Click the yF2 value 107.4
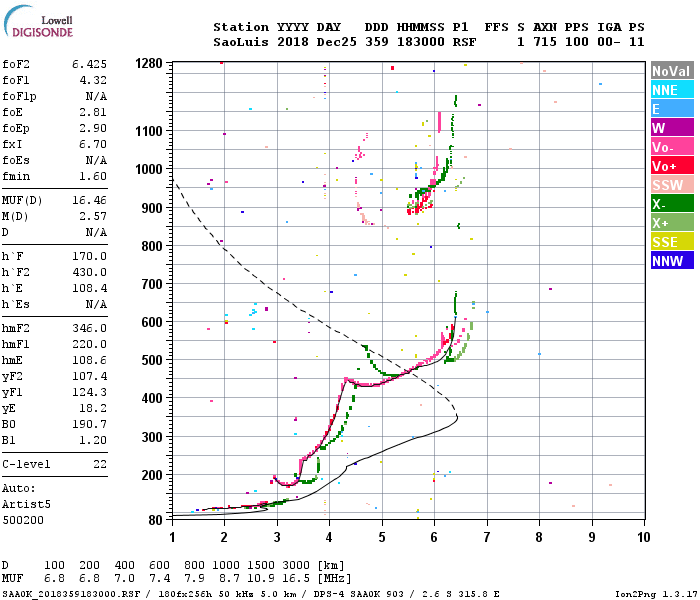Screen dimensions: 700x600 [89, 377]
